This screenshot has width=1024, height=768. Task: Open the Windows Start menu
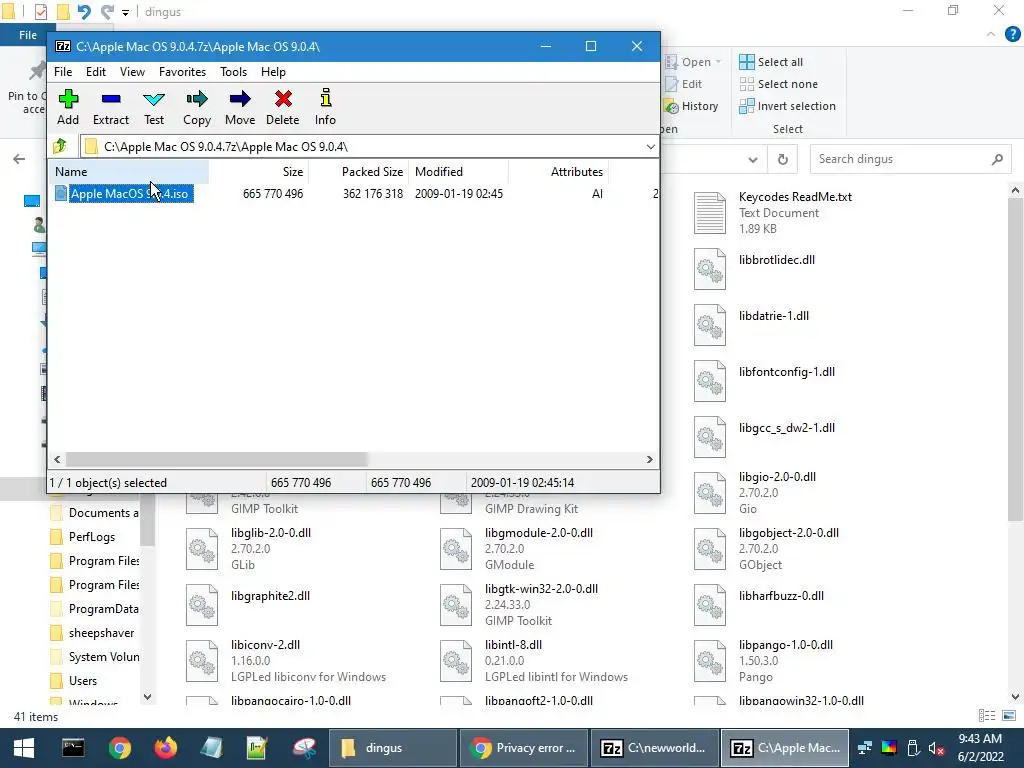(24, 748)
